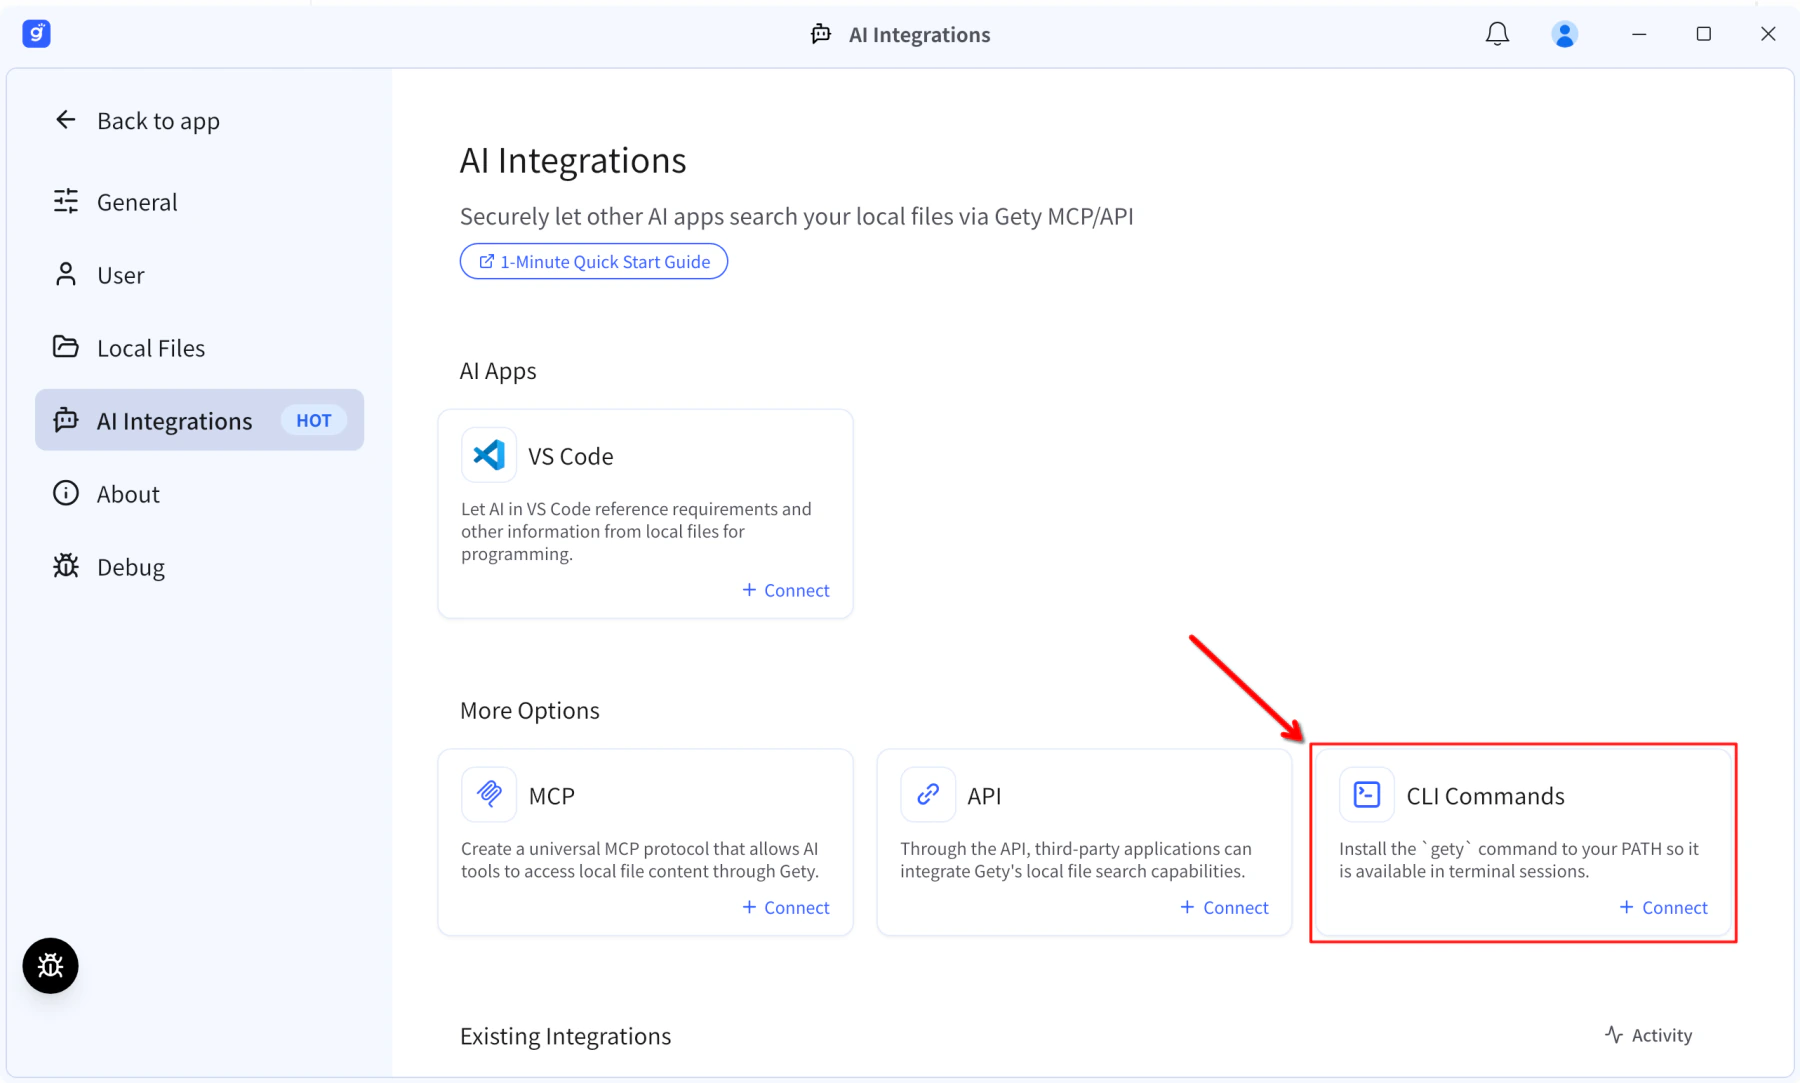Viewport: 1800px width, 1083px height.
Task: Maximize the window
Action: tap(1704, 34)
